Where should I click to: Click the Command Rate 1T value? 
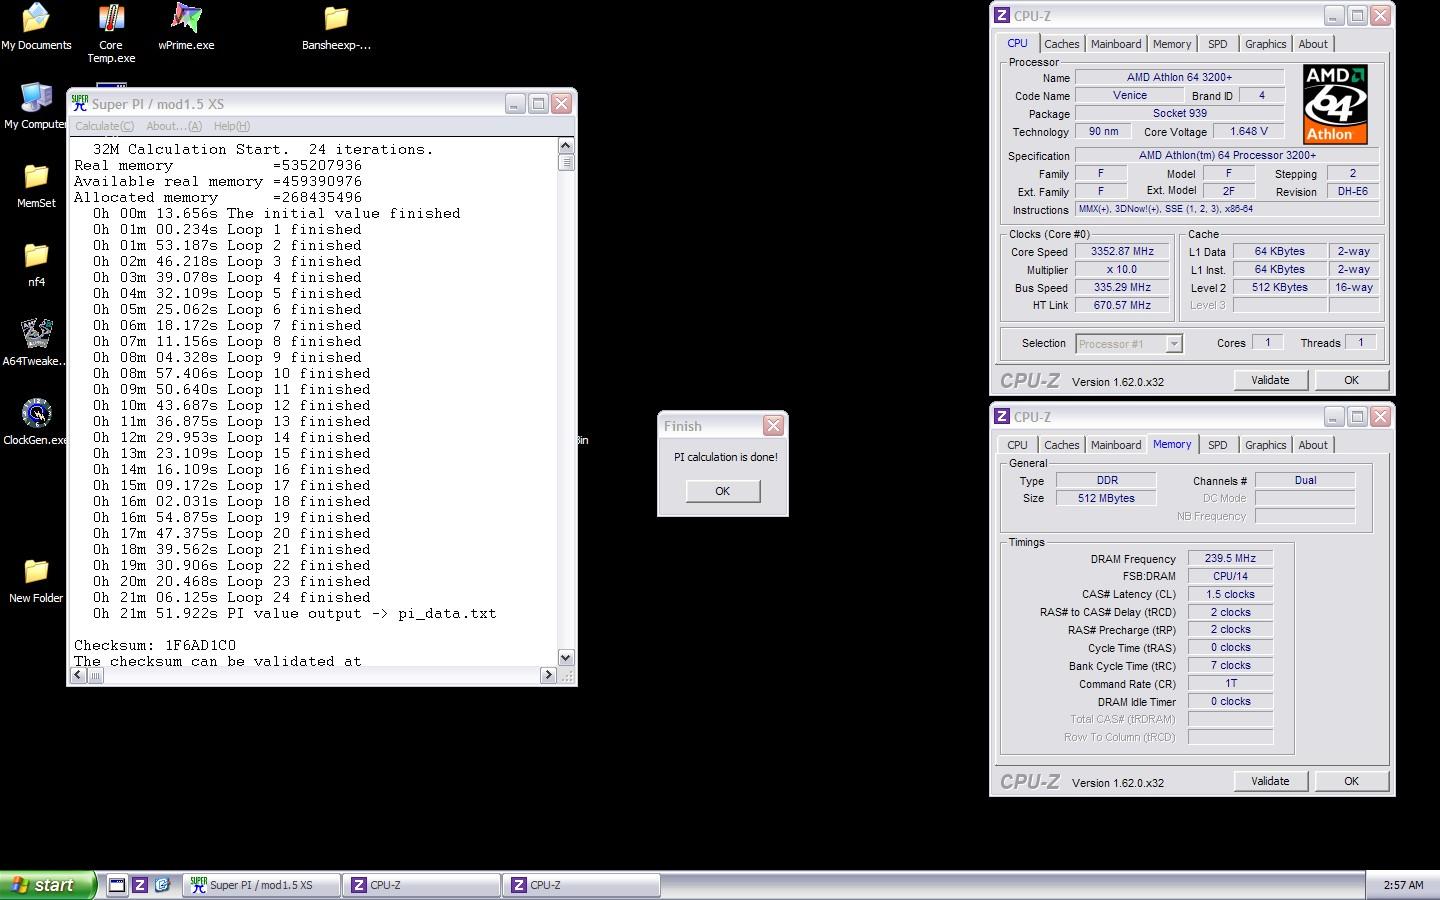[1230, 684]
